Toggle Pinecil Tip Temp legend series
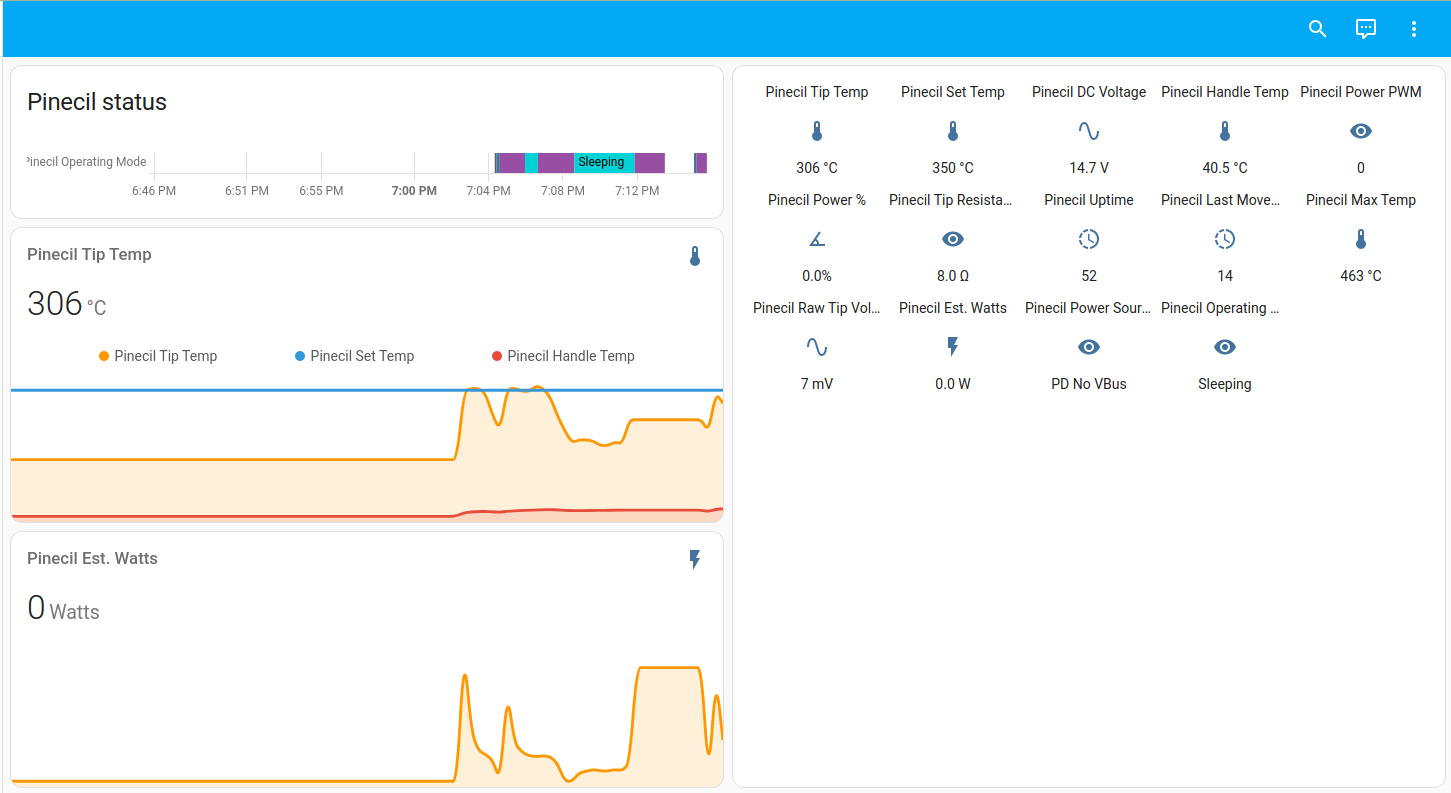The width and height of the screenshot is (1451, 793). [158, 356]
